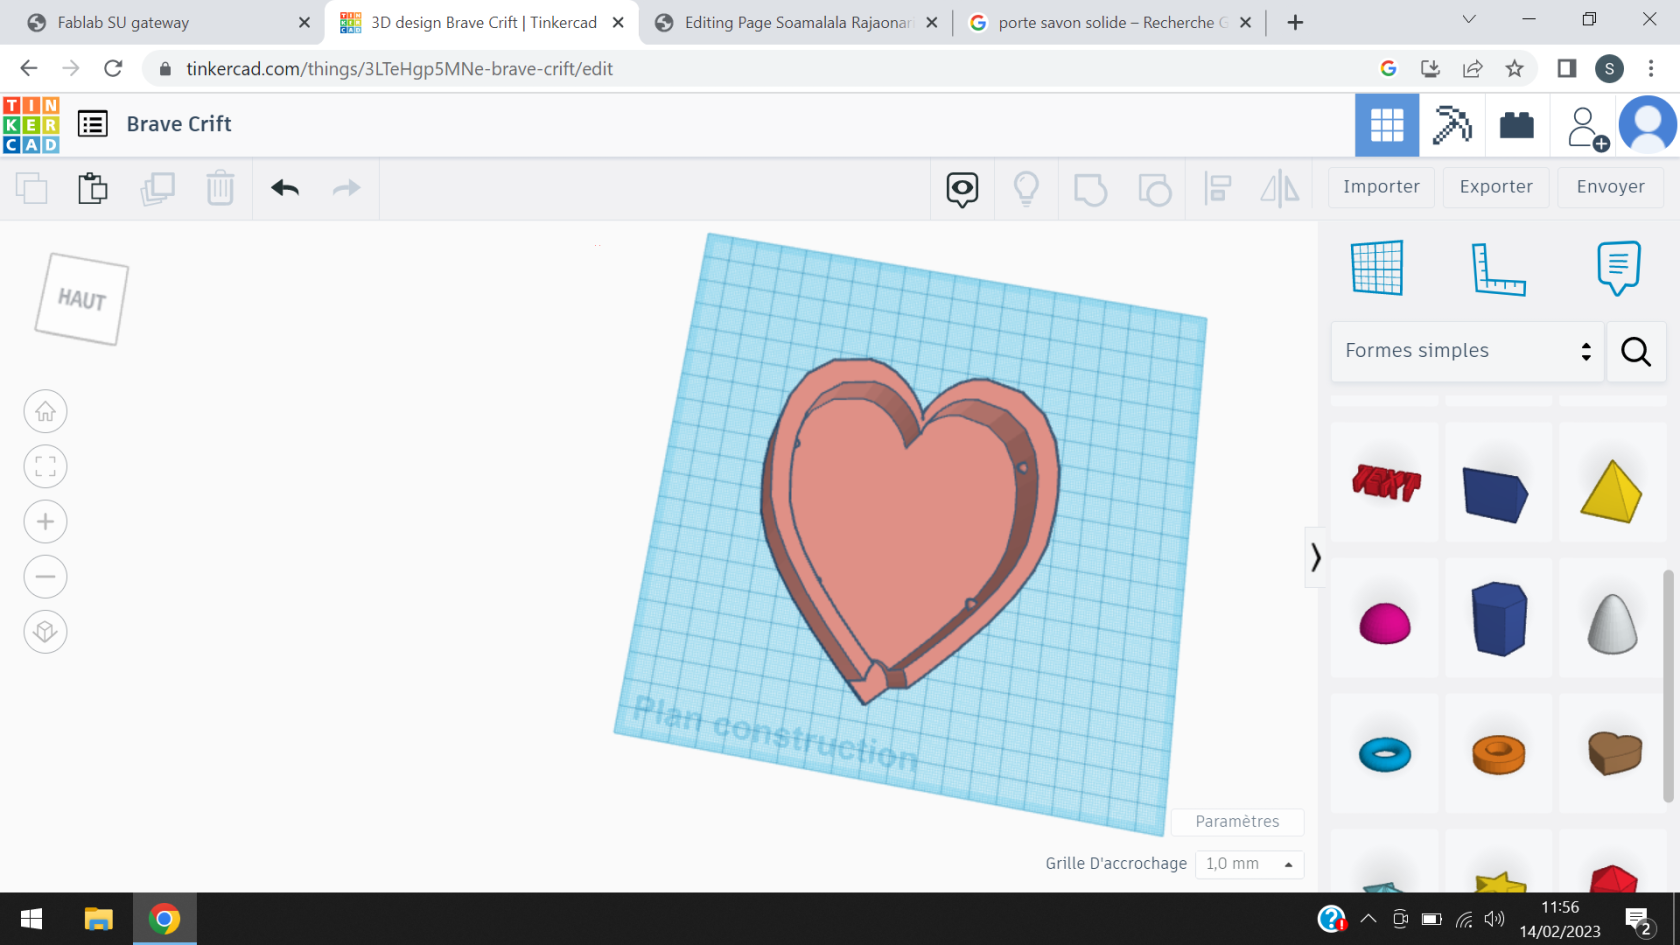Open the Paramètres button
The height and width of the screenshot is (945, 1680).
click(x=1237, y=821)
